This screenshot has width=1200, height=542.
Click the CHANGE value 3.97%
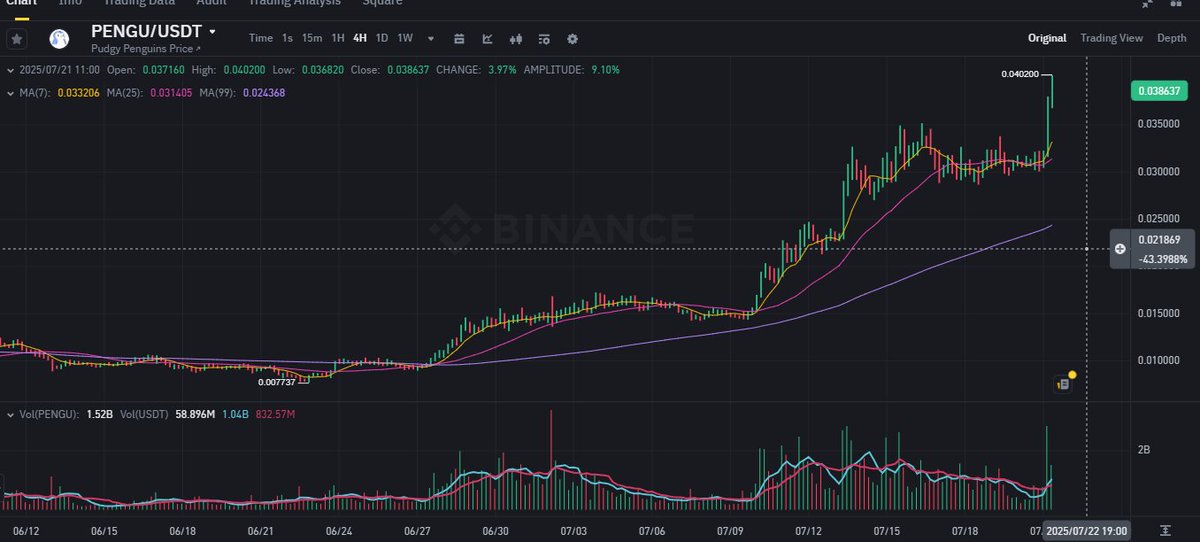click(x=500, y=70)
